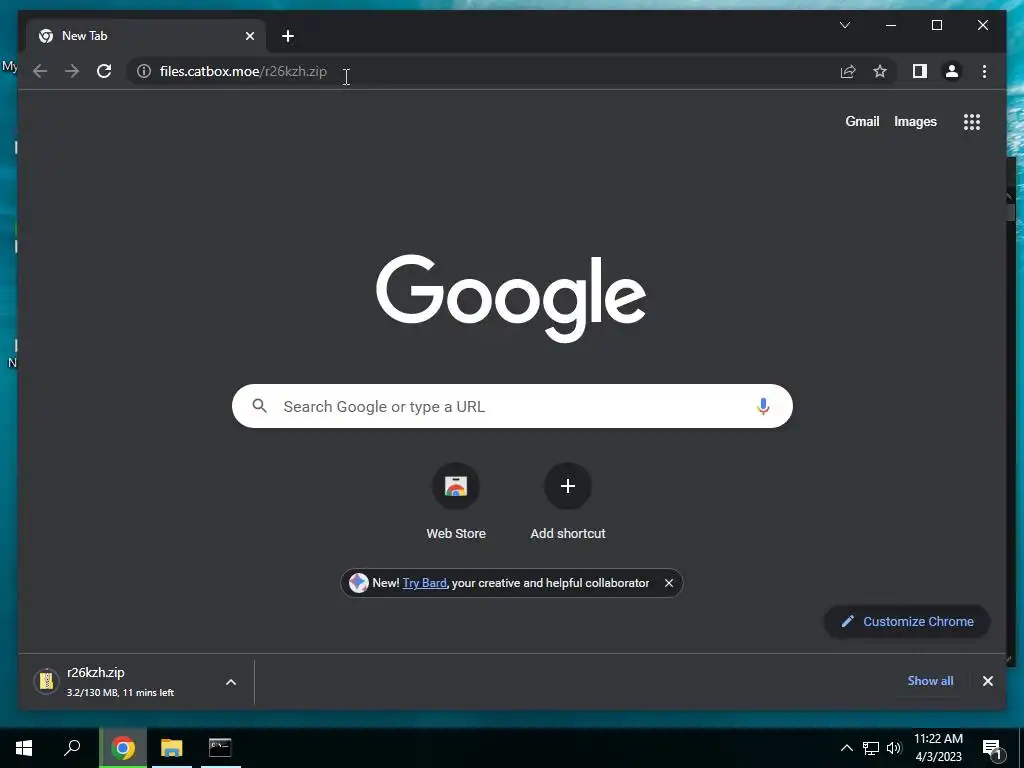Dismiss the Bard promo banner
1024x768 pixels.
click(x=669, y=583)
